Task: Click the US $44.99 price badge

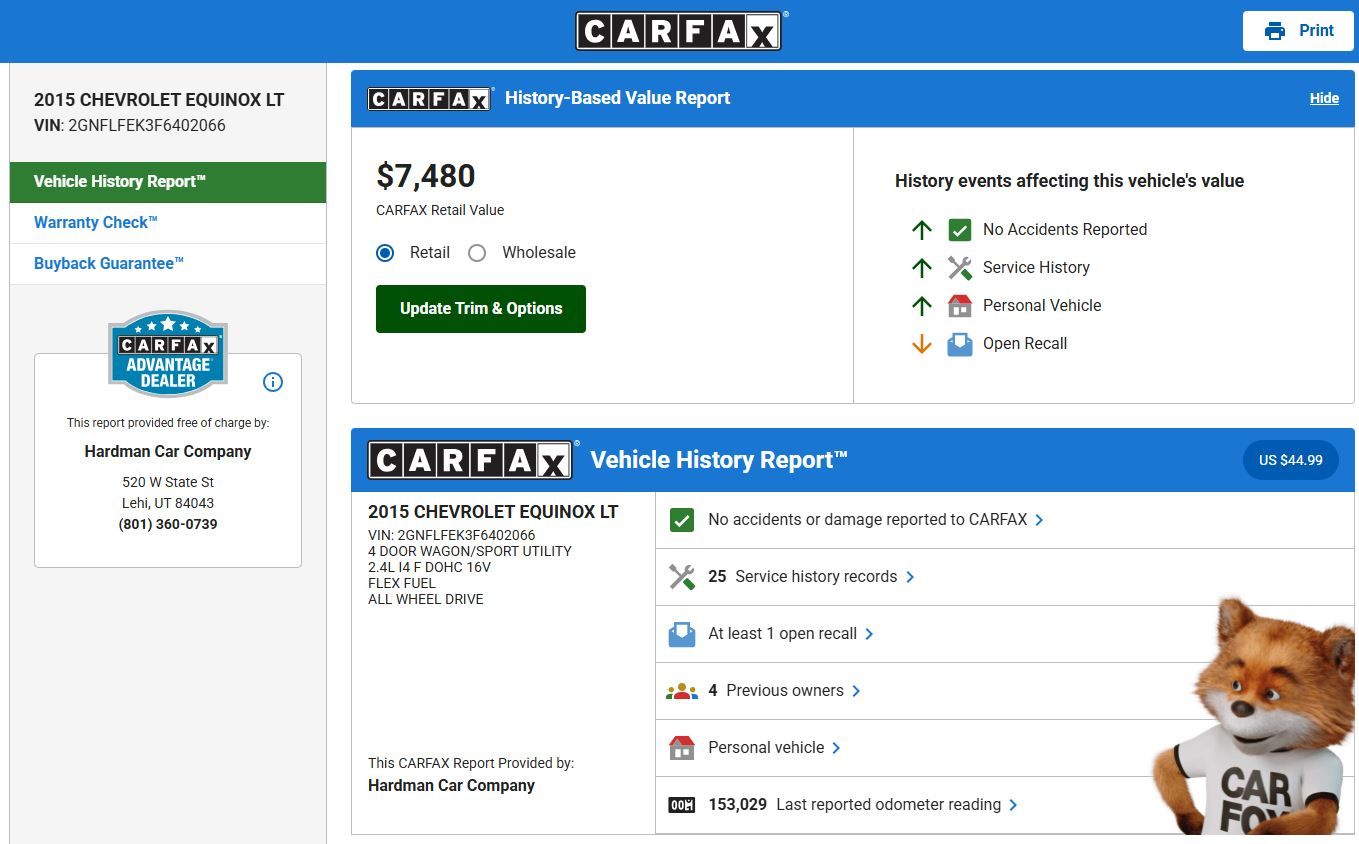Action: coord(1290,460)
